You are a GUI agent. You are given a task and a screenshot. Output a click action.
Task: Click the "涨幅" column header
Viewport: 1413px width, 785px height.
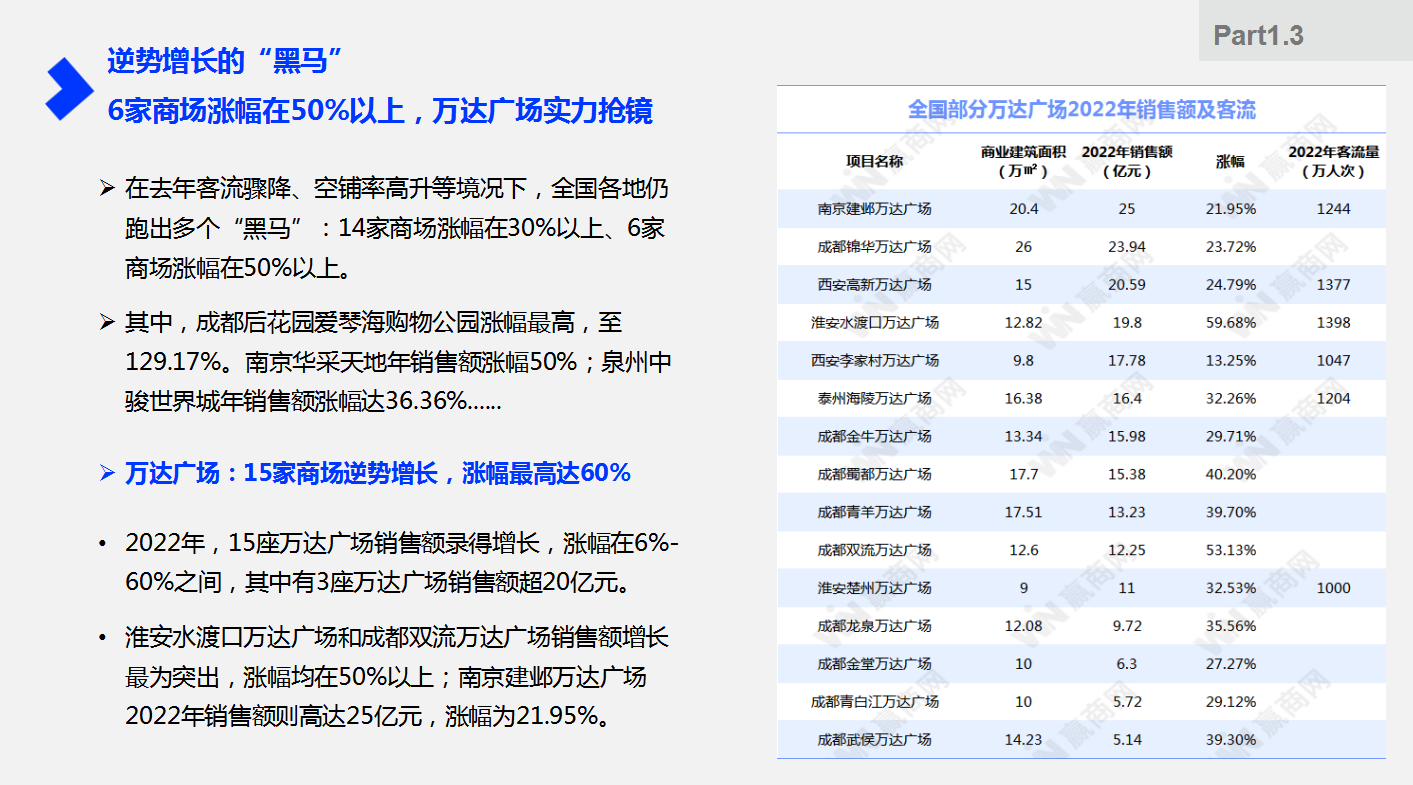(x=1230, y=161)
